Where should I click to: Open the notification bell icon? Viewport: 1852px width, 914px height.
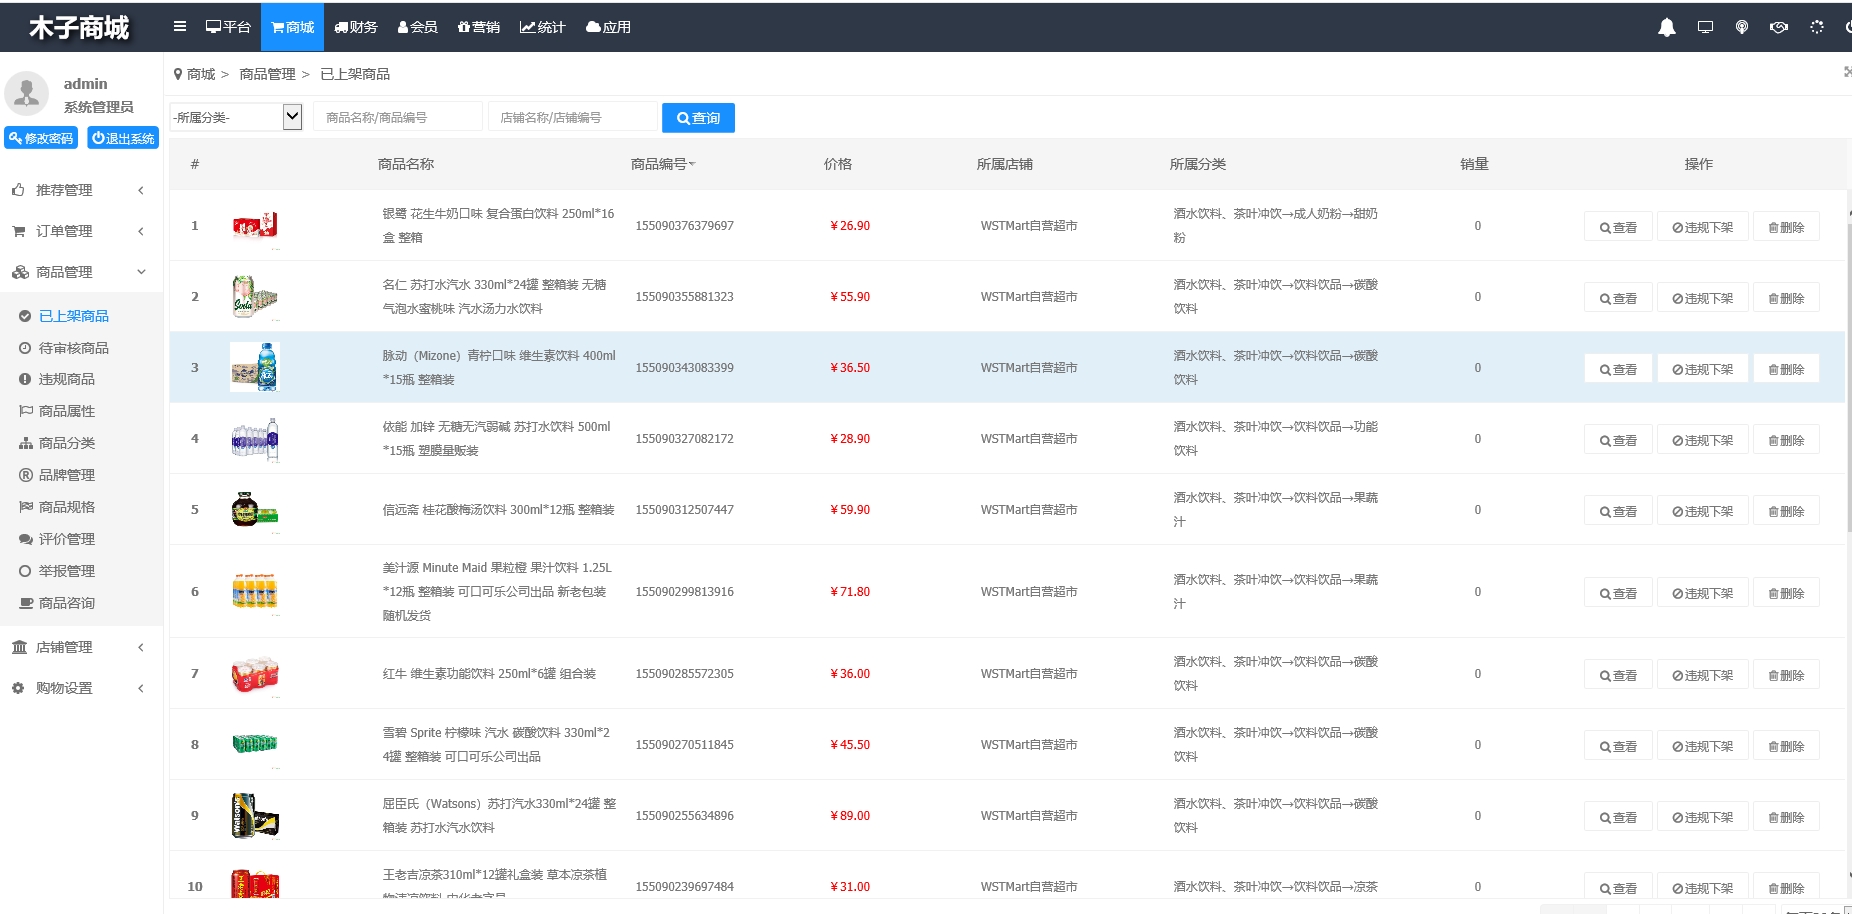(x=1667, y=27)
